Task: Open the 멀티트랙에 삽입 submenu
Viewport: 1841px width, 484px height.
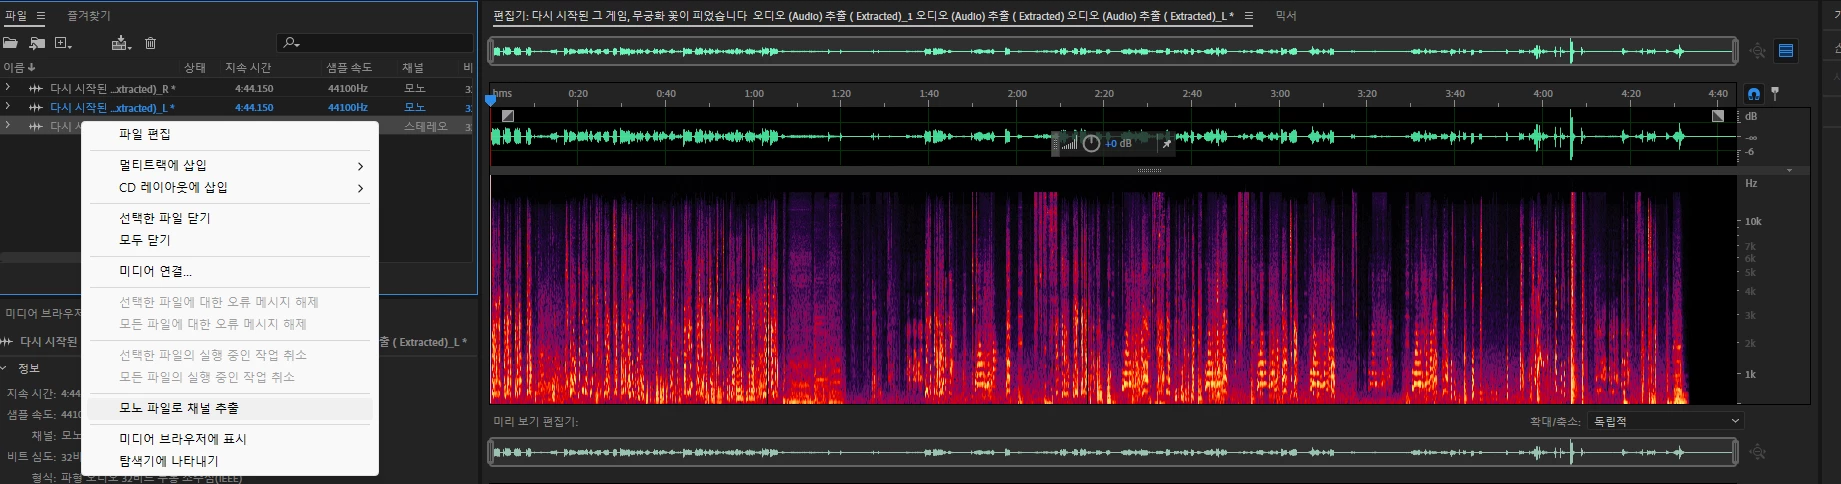Action: coord(230,165)
